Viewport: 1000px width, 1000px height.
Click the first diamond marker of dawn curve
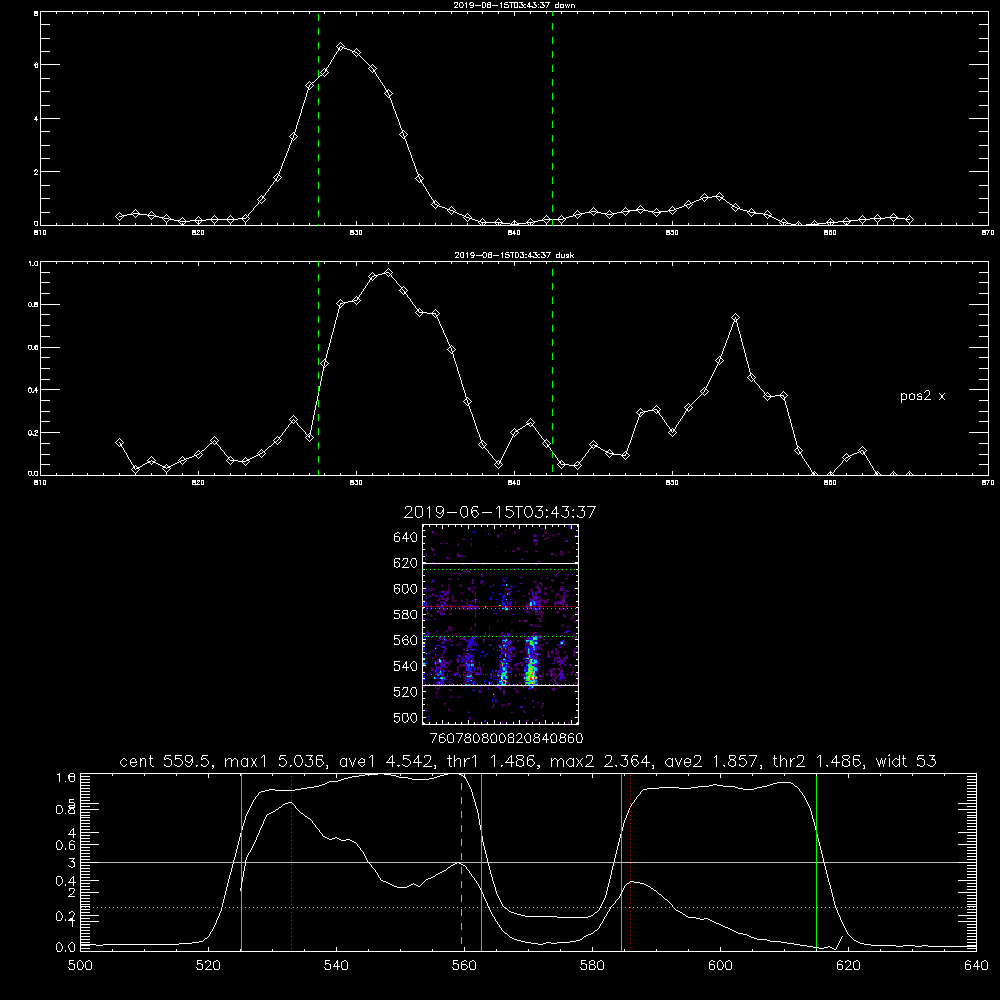[119, 216]
